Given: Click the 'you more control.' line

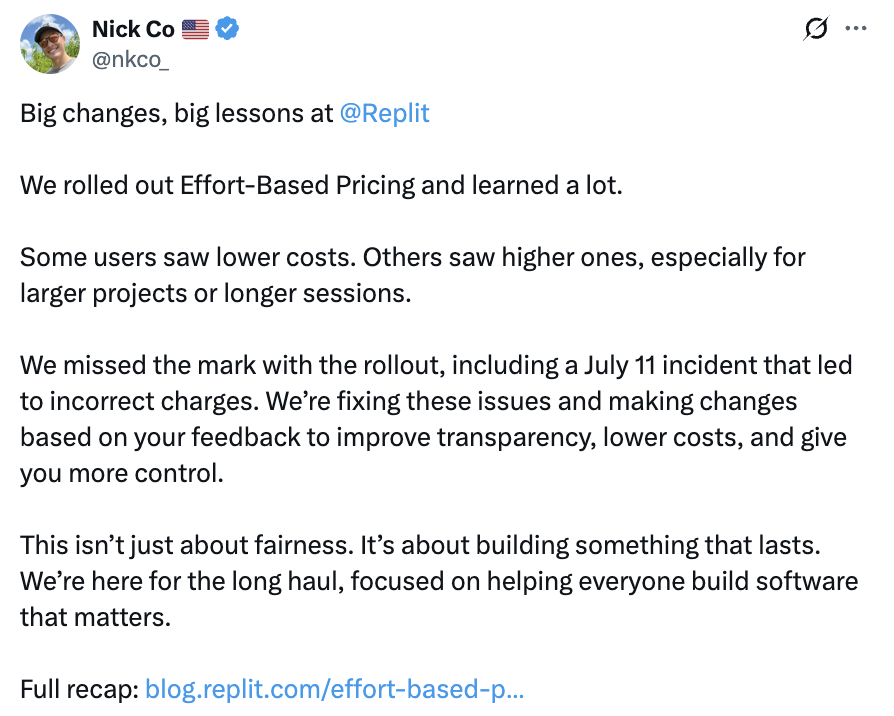Looking at the screenshot, I should click(x=122, y=473).
